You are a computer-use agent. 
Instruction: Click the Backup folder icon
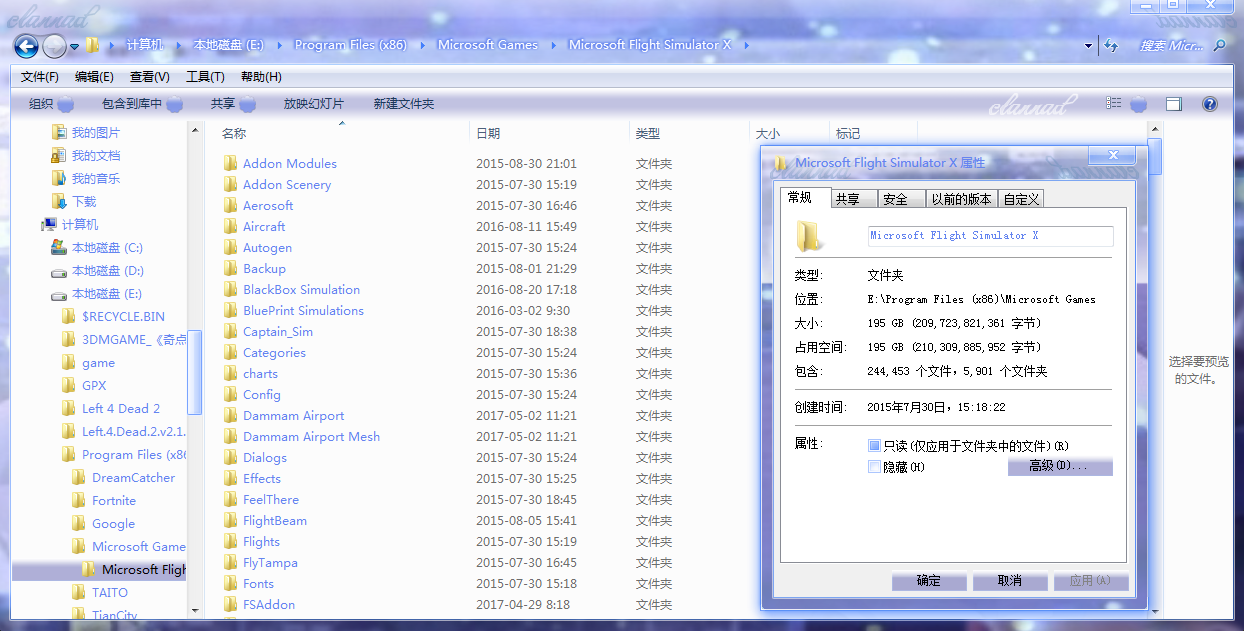coord(230,268)
